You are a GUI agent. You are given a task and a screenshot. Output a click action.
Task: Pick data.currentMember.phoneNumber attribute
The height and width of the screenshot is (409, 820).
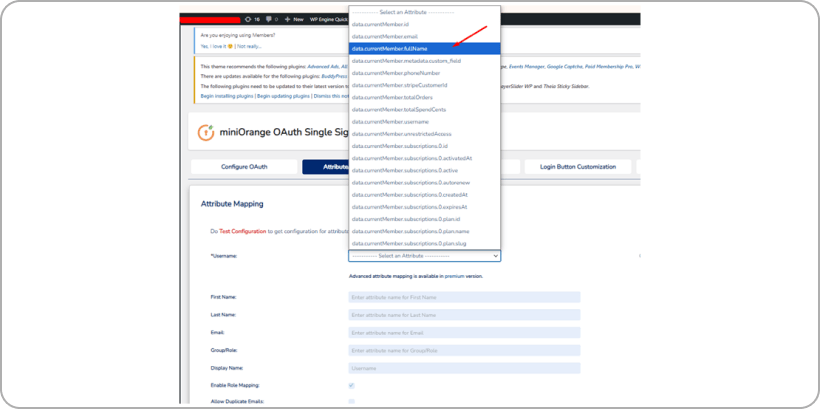pos(425,73)
